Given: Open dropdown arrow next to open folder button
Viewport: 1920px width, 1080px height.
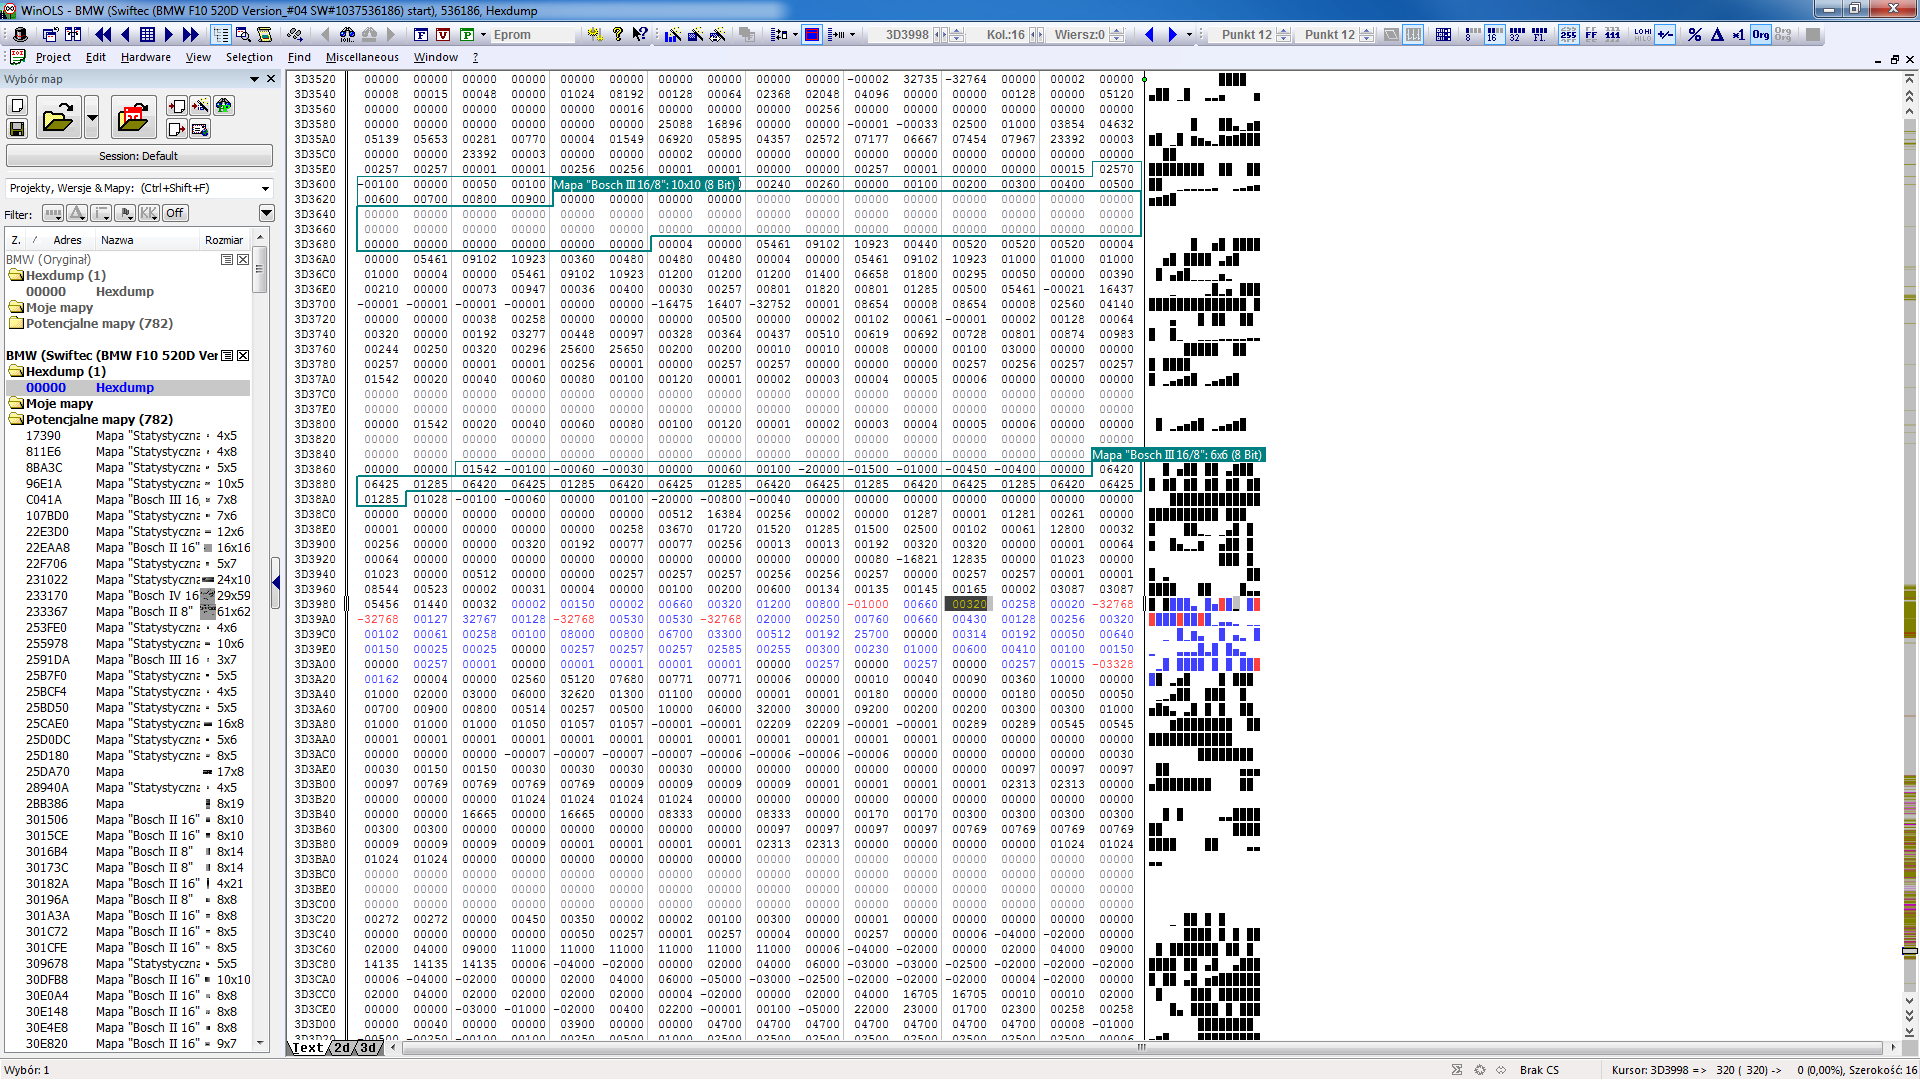Looking at the screenshot, I should [92, 119].
